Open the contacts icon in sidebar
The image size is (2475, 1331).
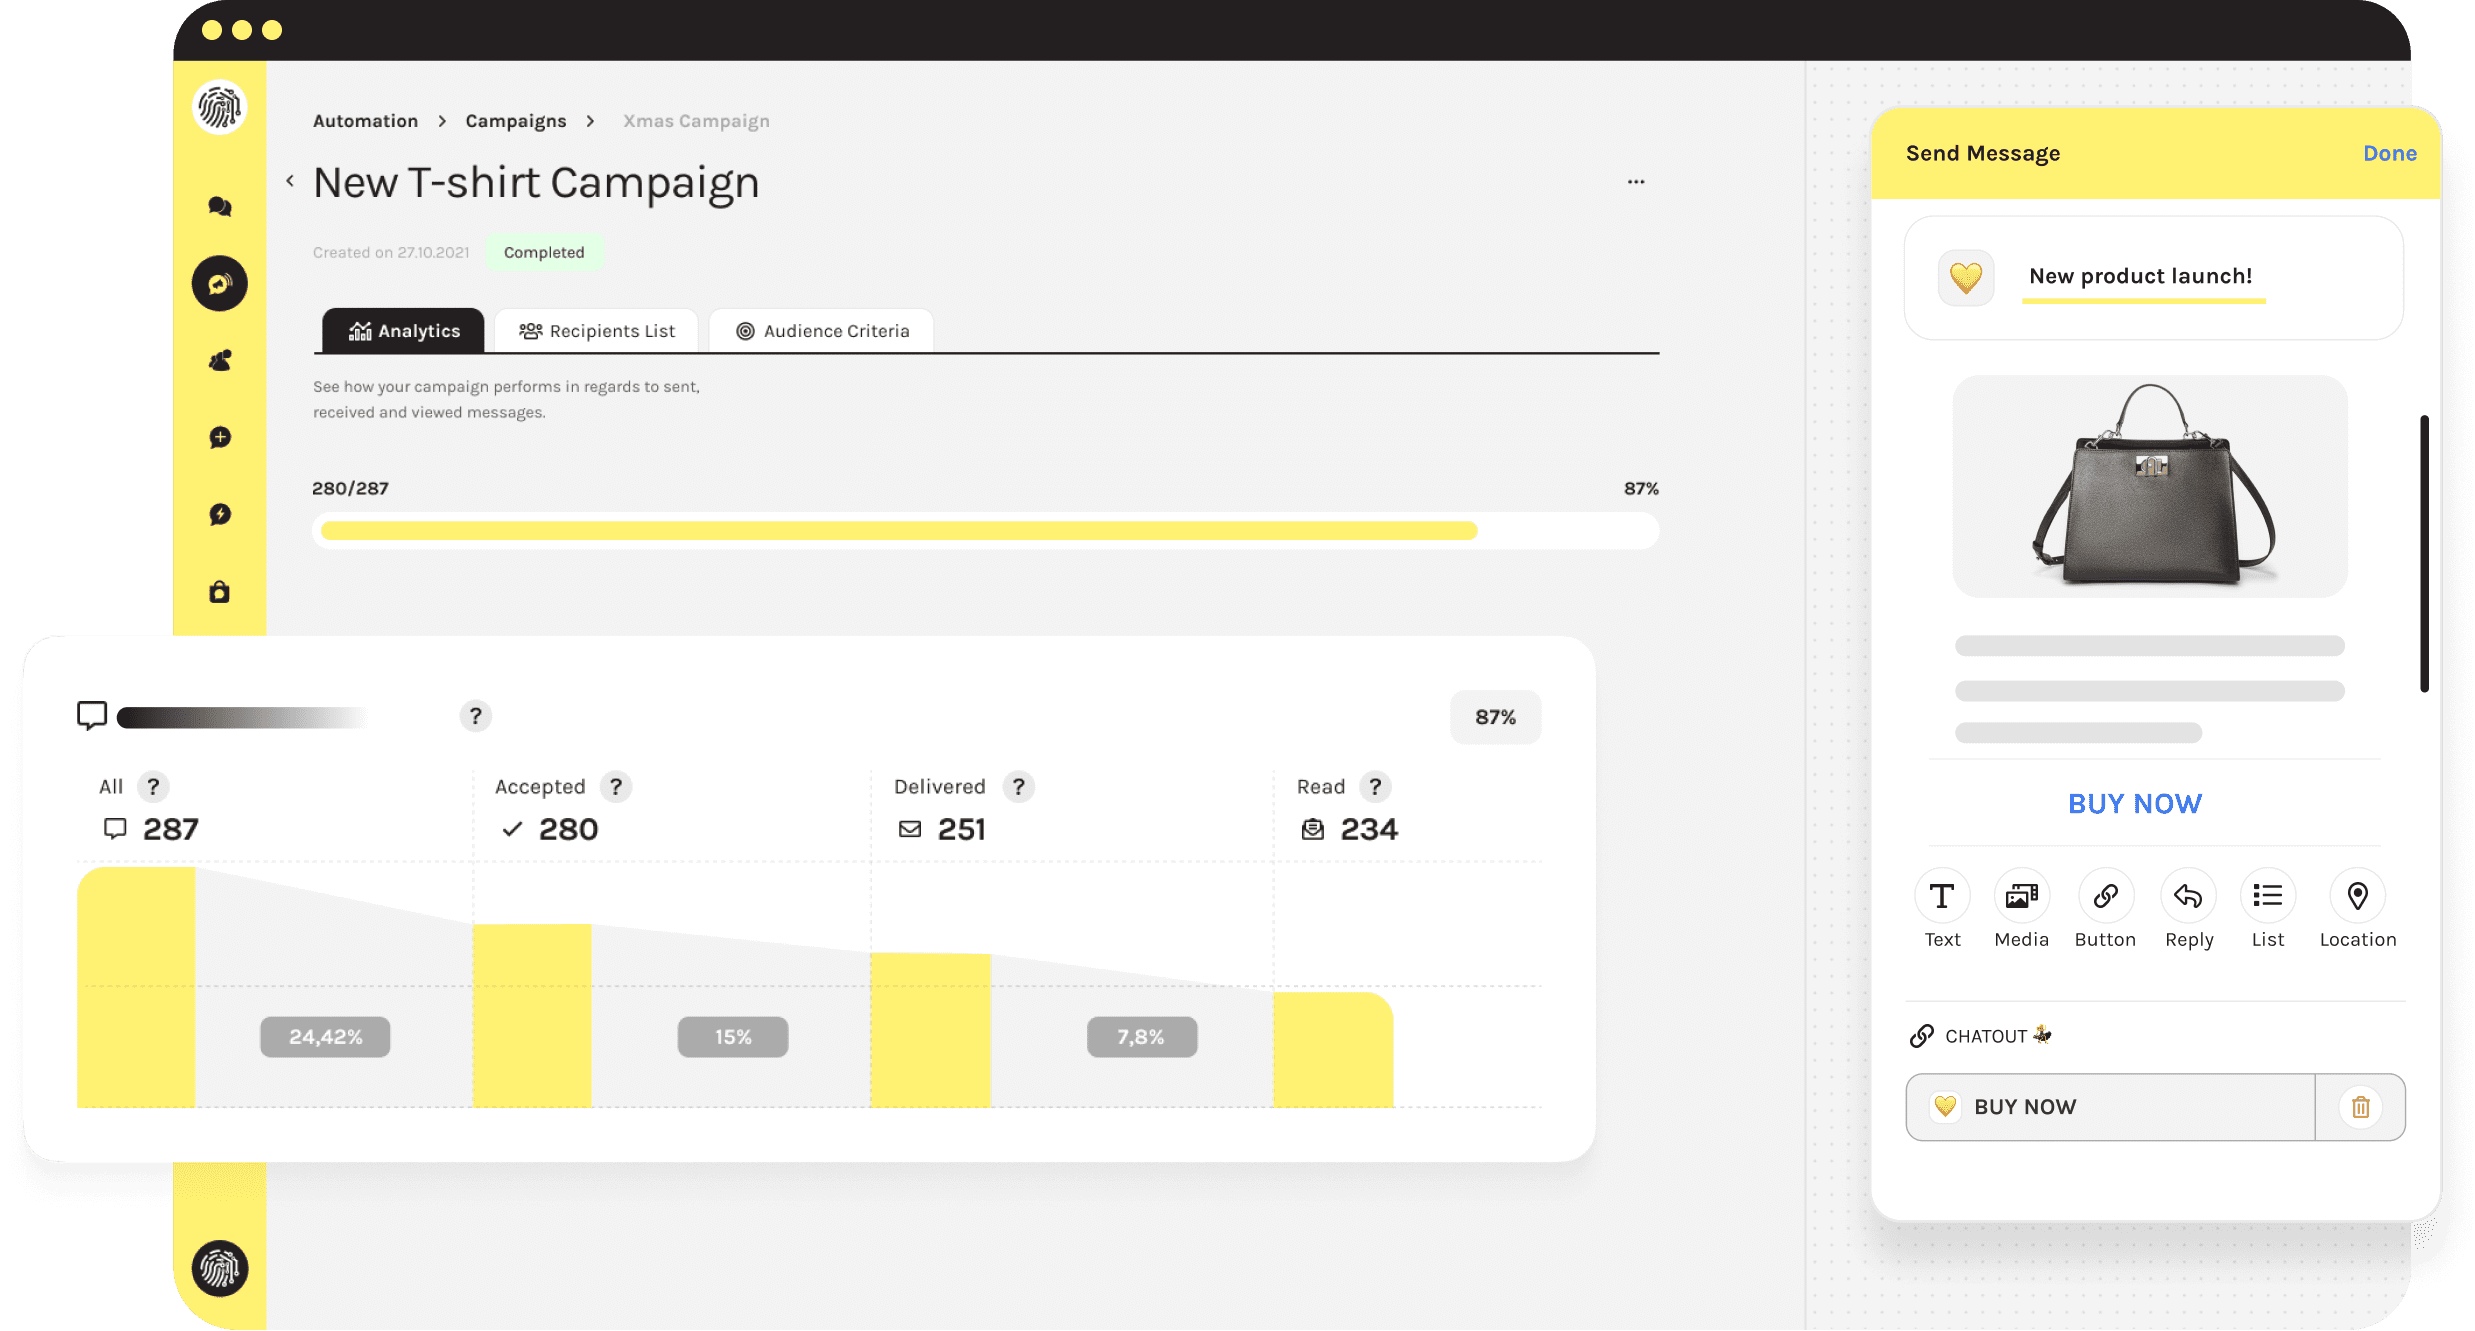point(220,361)
